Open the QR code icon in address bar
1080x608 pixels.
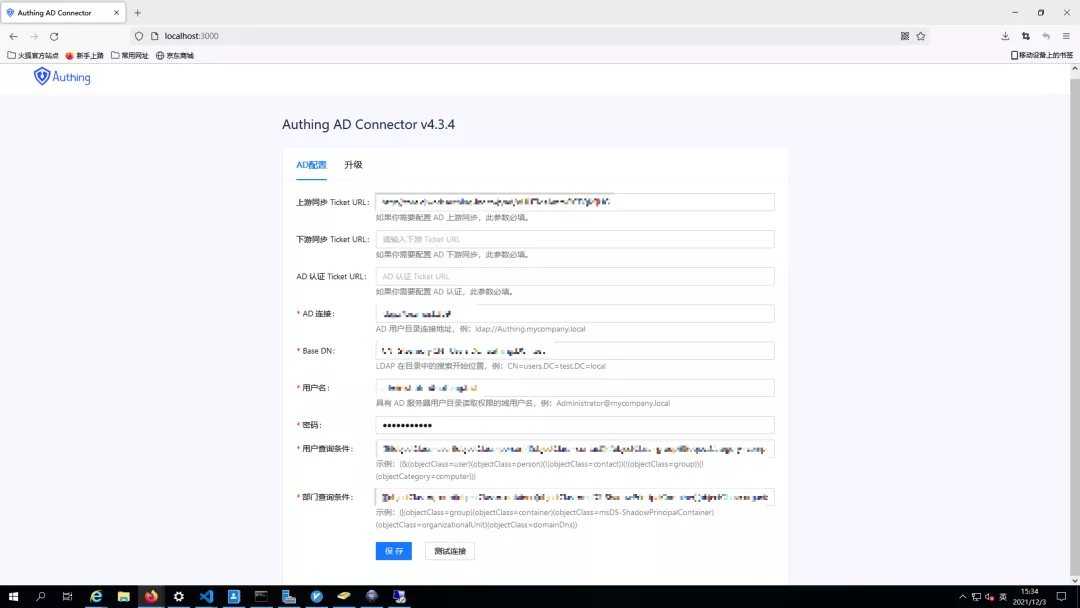[904, 36]
